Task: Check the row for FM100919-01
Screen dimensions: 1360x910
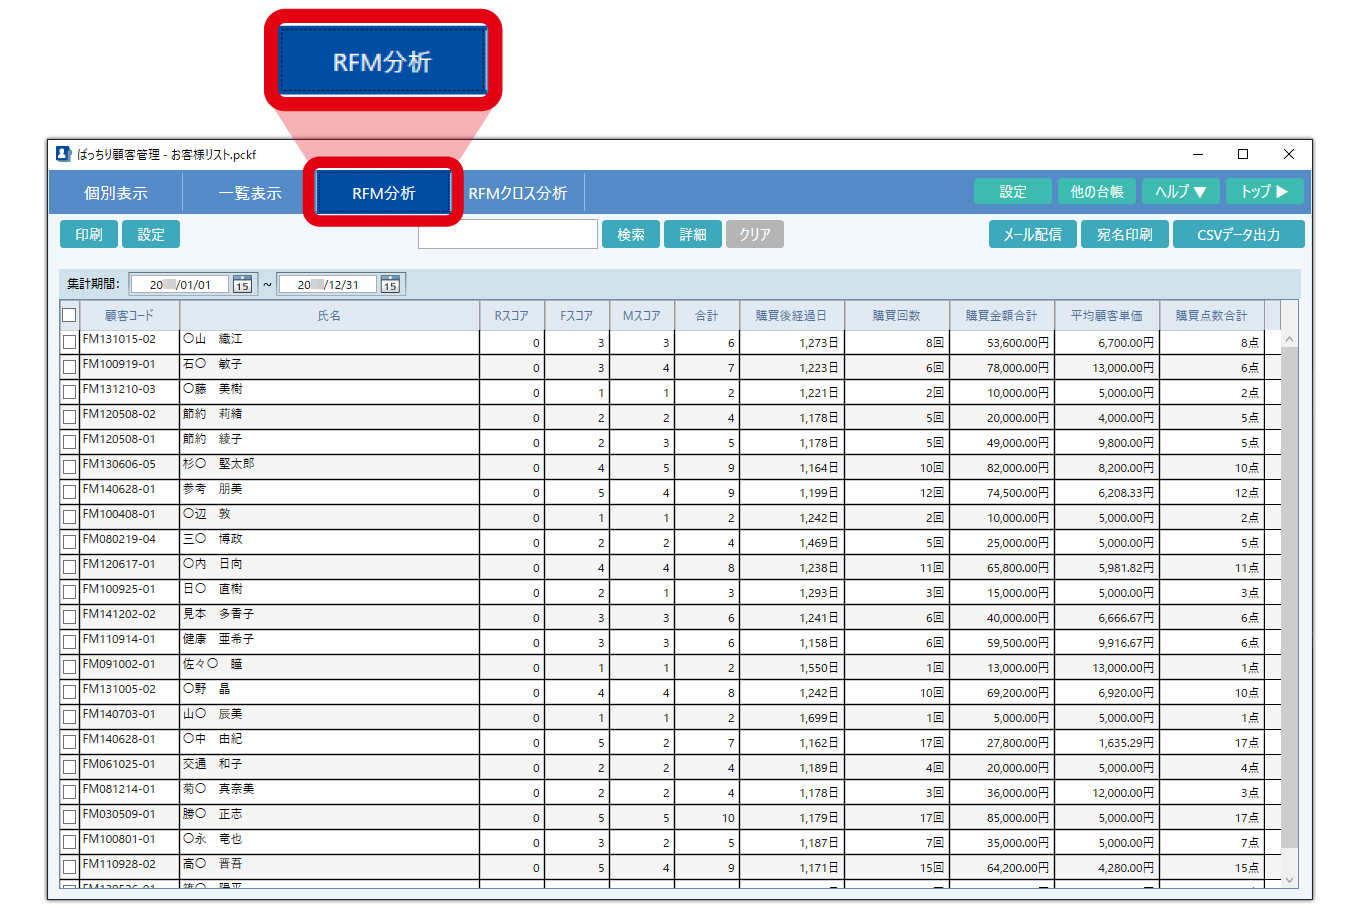Action: click(69, 366)
